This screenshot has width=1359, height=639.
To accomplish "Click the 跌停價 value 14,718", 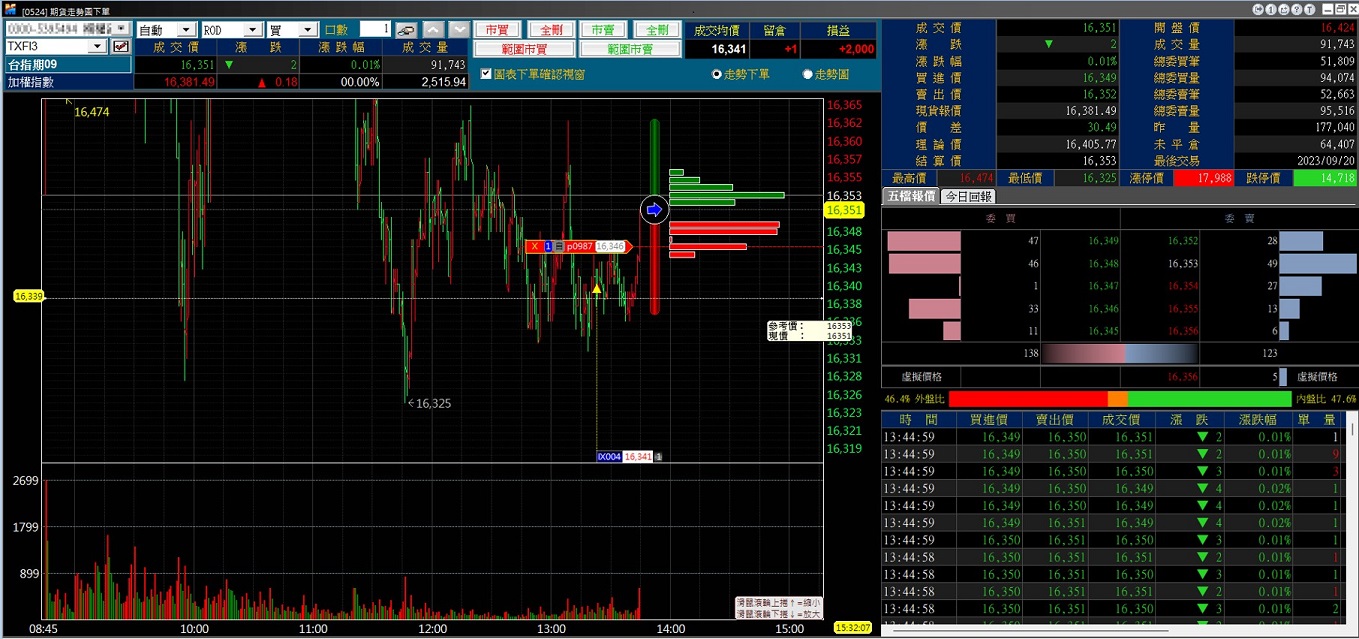I will [x=1325, y=178].
